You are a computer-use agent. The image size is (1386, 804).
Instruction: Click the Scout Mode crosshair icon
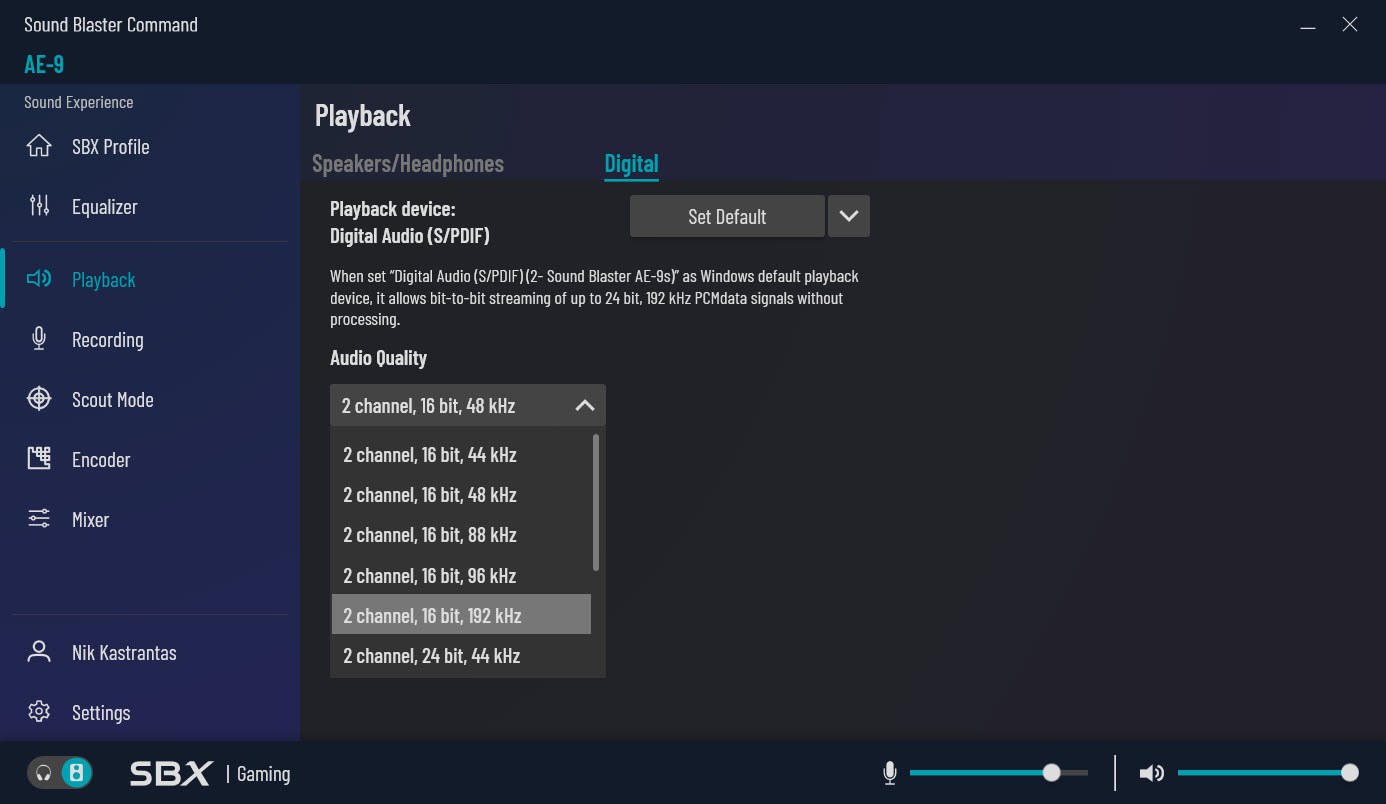click(x=39, y=399)
